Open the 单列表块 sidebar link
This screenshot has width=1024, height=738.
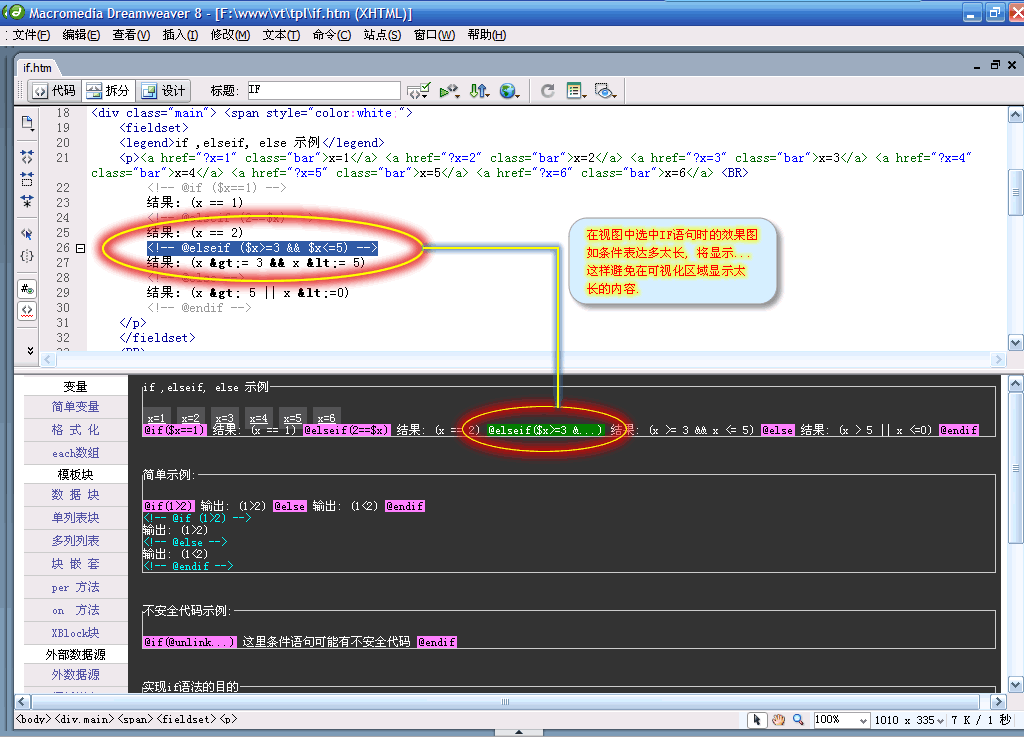[x=76, y=518]
